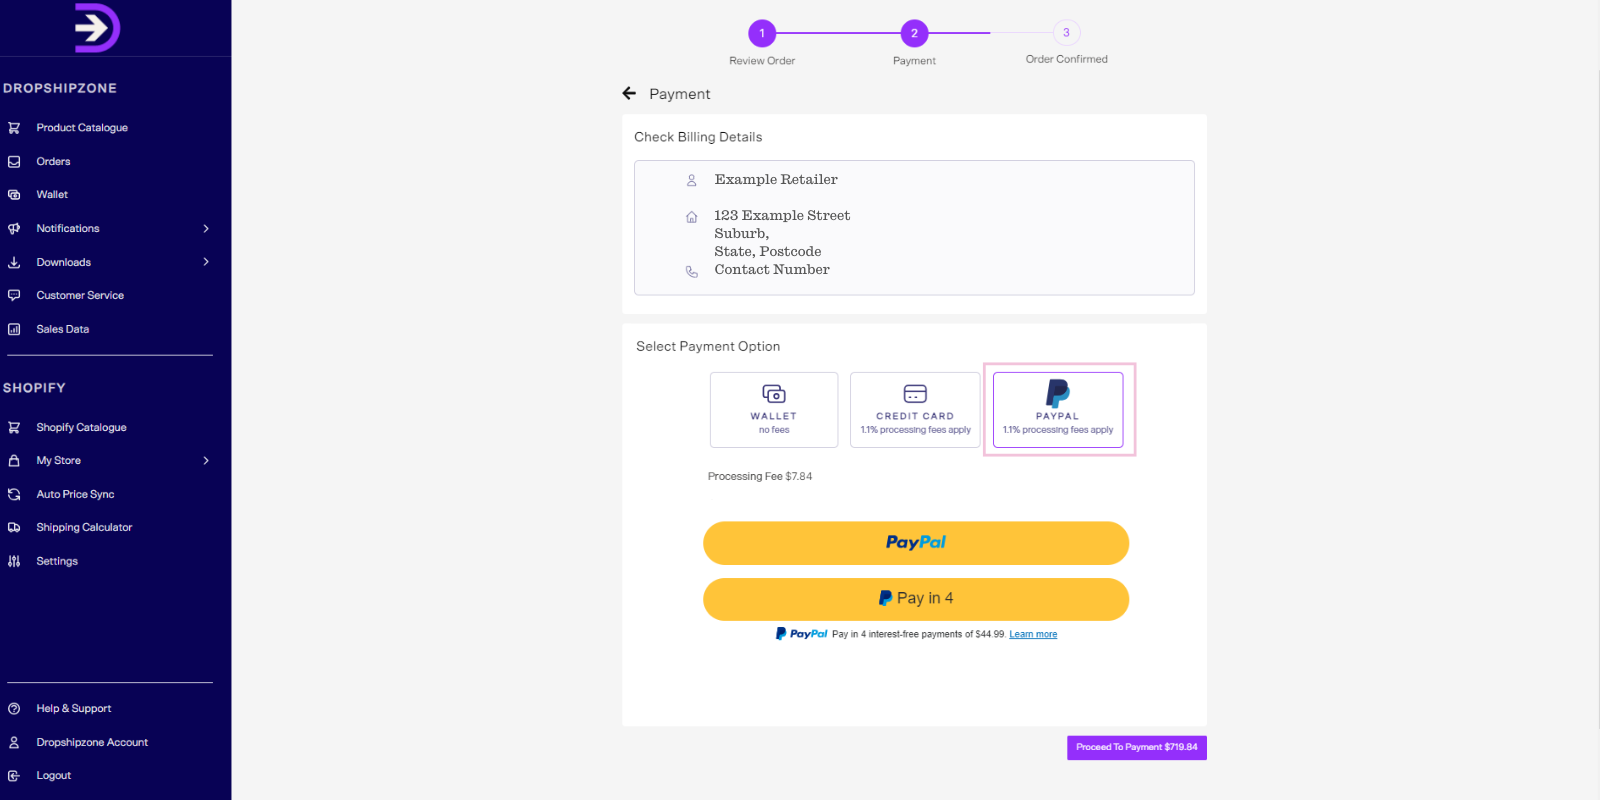Viewport: 1600px width, 800px height.
Task: Click the Check Billing Details heading
Action: pos(698,137)
